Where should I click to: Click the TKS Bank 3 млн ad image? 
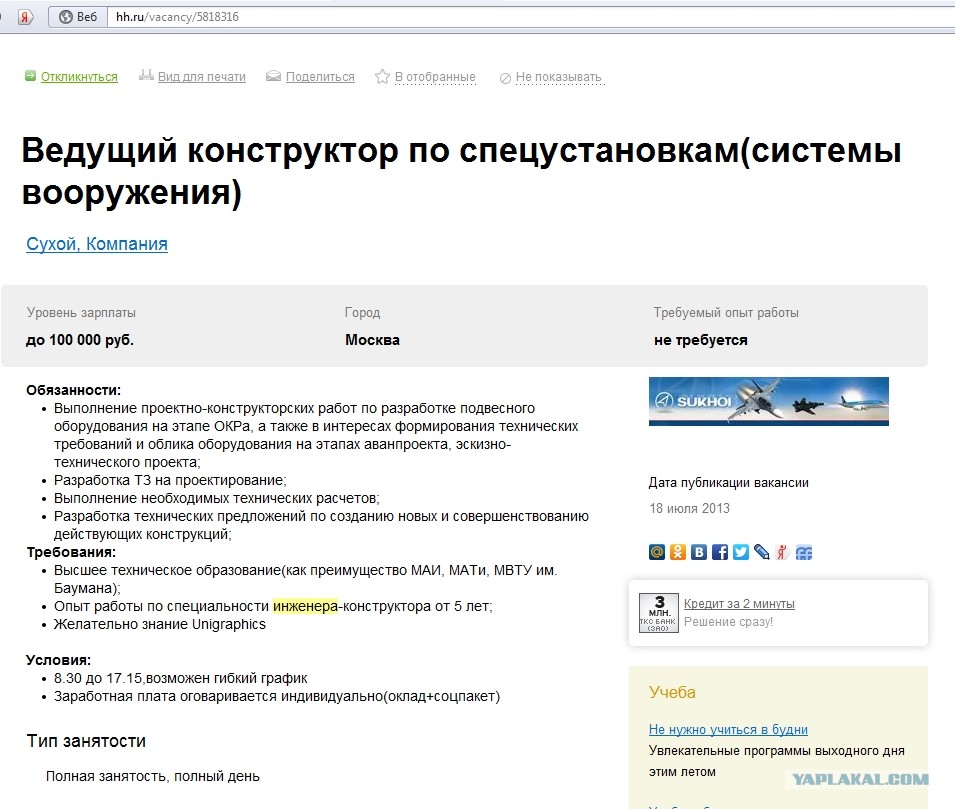pyautogui.click(x=658, y=613)
